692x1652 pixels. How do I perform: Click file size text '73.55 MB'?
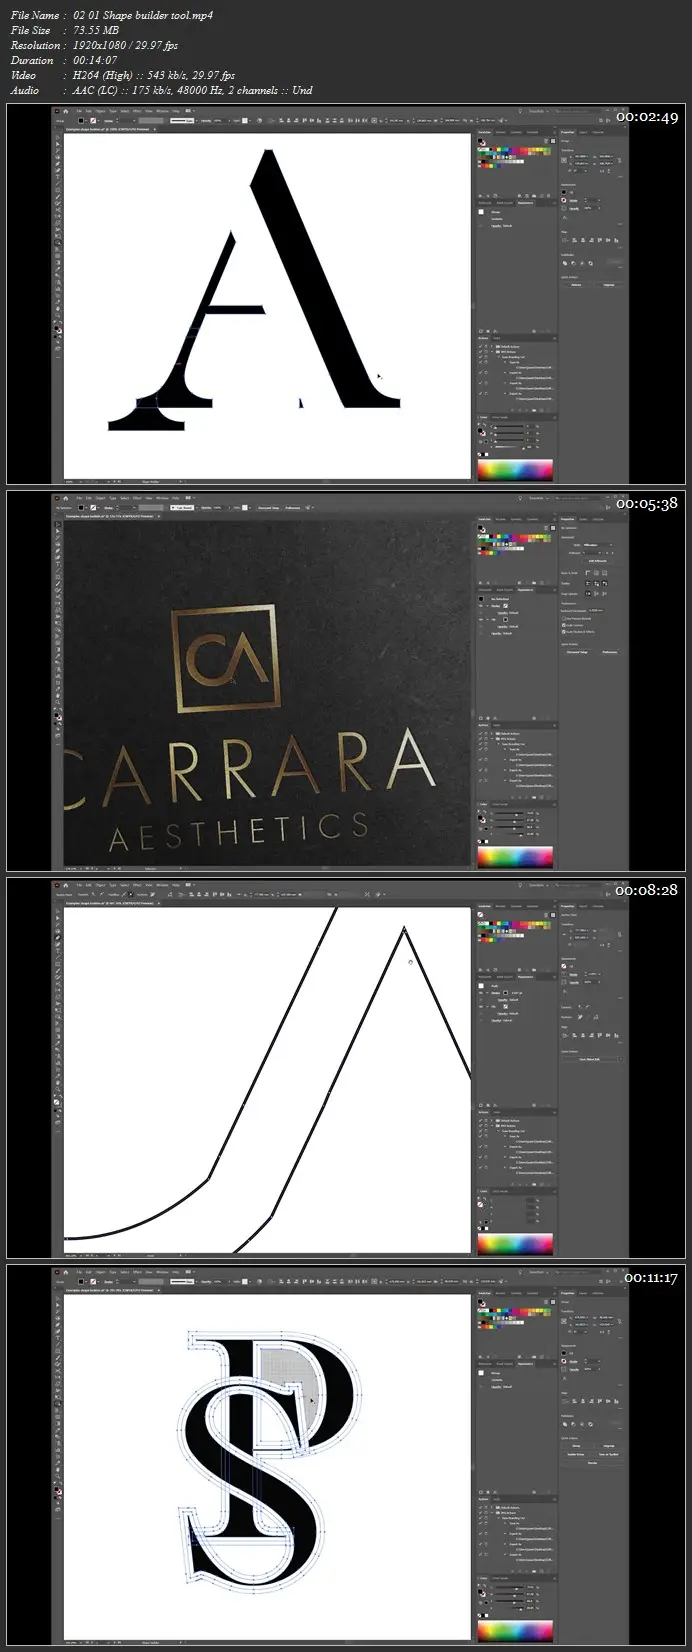pyautogui.click(x=96, y=30)
